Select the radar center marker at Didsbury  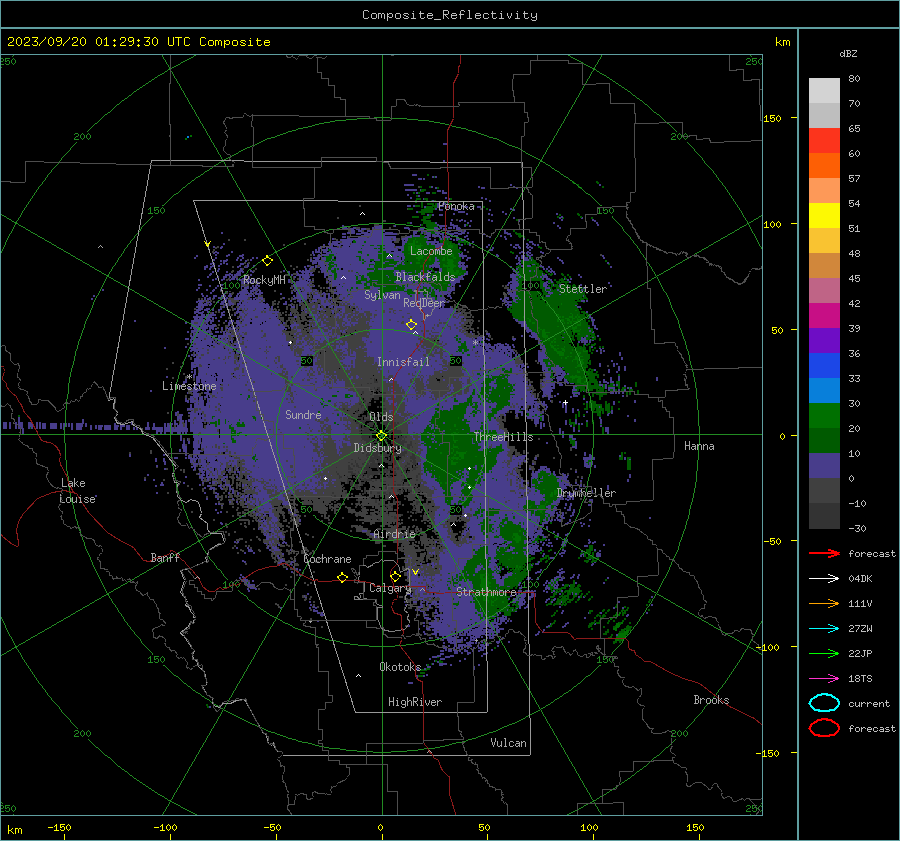[382, 436]
